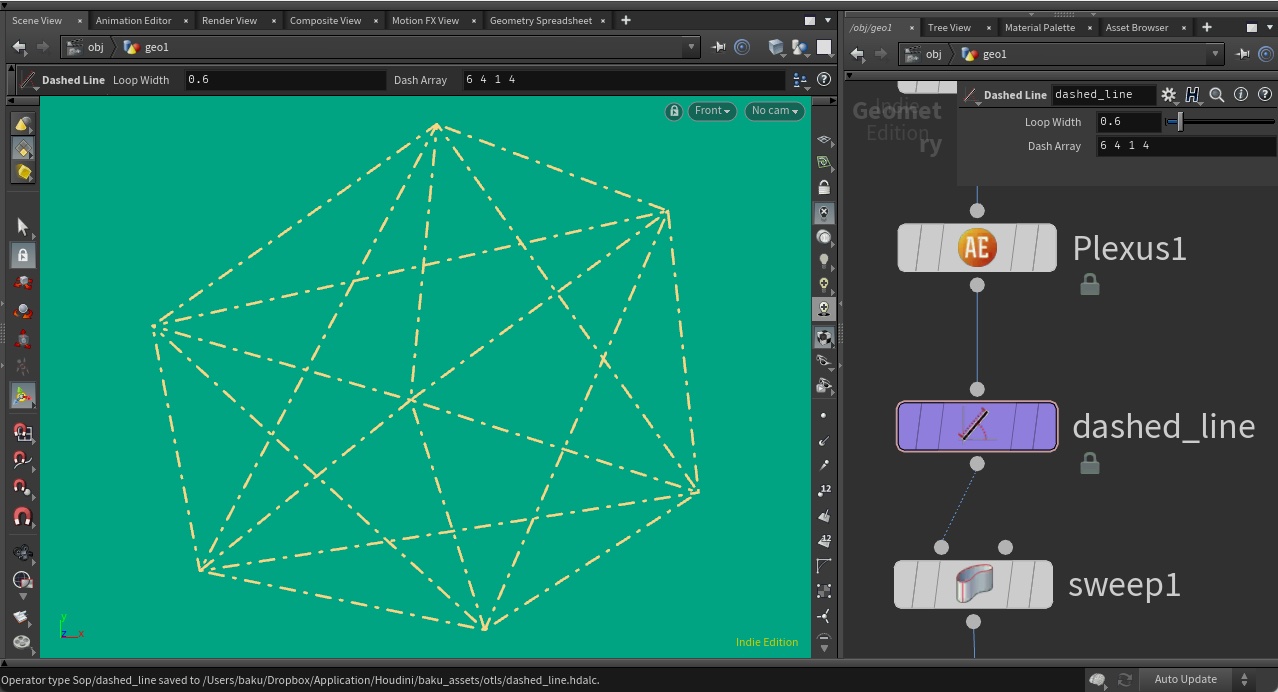Open the Front view dropdown
This screenshot has width=1278, height=692.
point(712,111)
